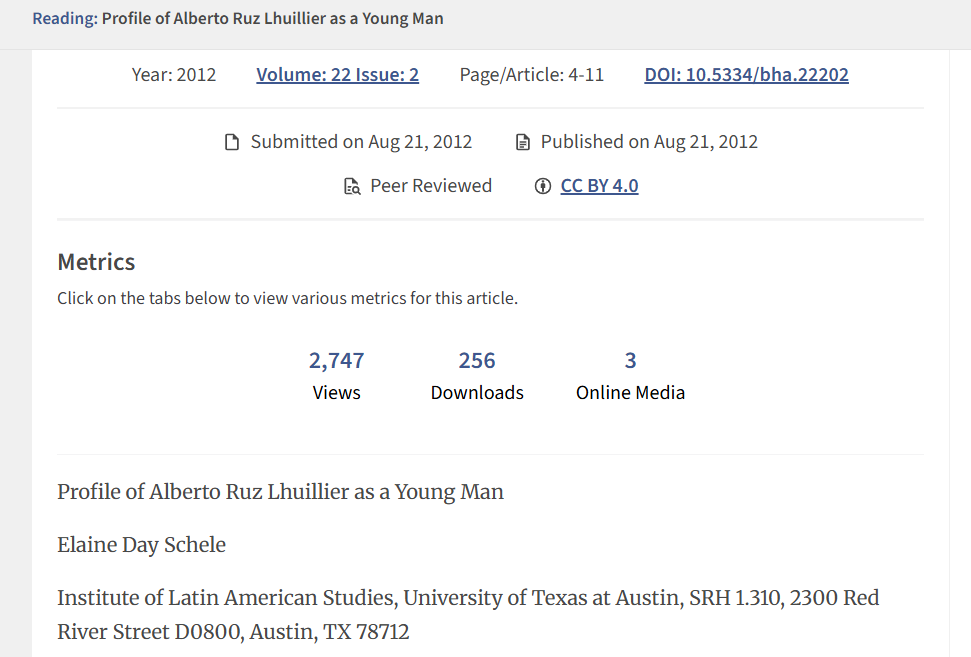This screenshot has height=657, width=971.
Task: Click the Year: 2012 text
Action: [174, 74]
